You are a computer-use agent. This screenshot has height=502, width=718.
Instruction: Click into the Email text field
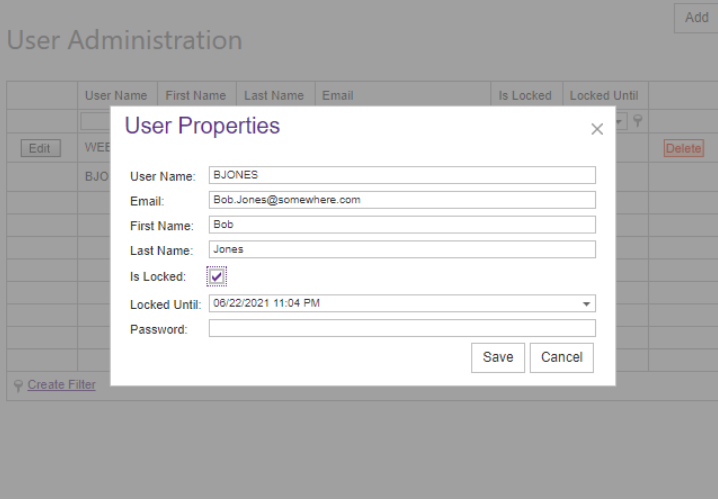[401, 199]
